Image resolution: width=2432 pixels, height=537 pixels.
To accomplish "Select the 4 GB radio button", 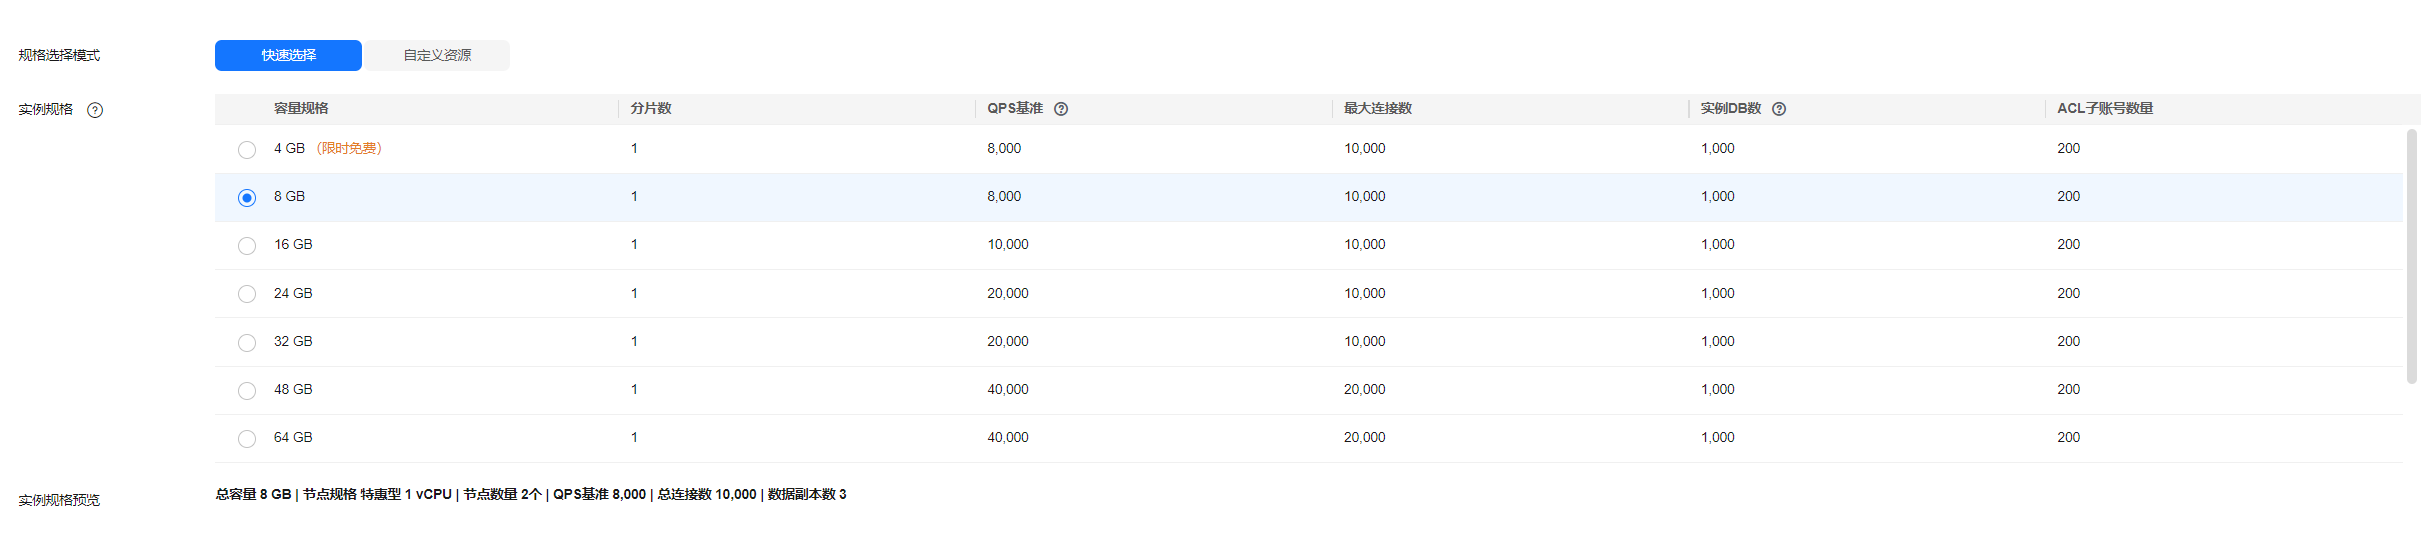I will (x=247, y=150).
